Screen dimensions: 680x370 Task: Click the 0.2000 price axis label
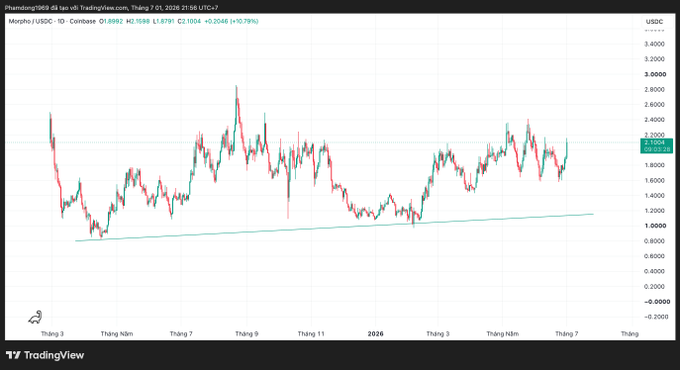(x=654, y=287)
